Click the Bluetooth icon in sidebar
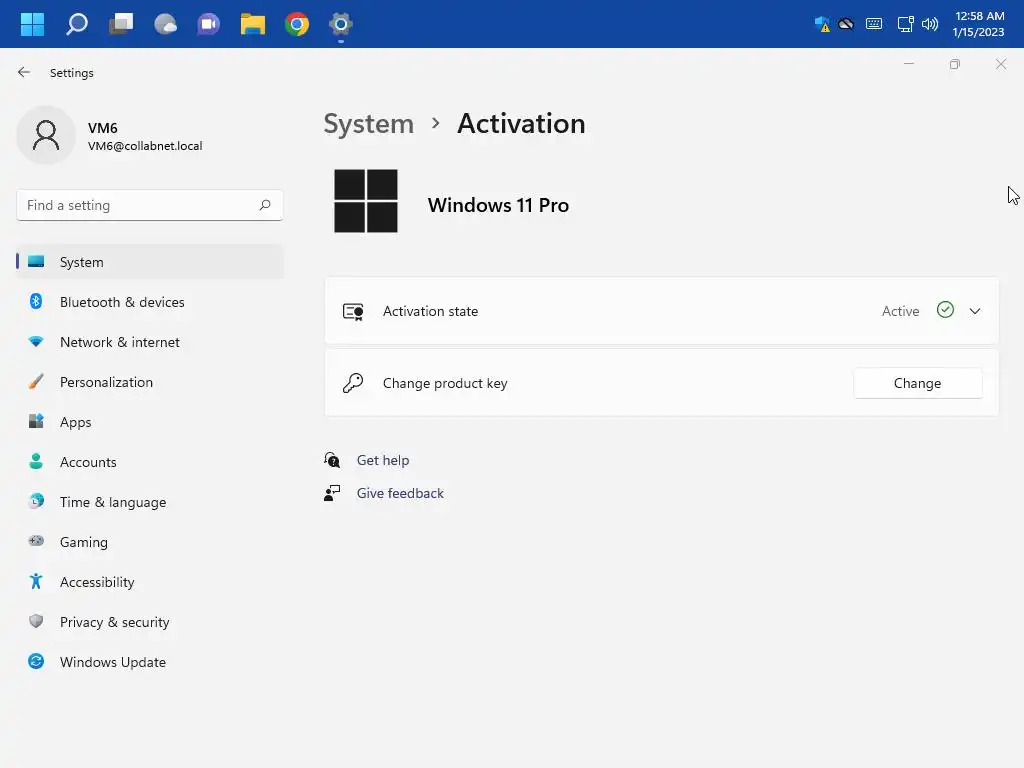1024x768 pixels. coord(36,301)
